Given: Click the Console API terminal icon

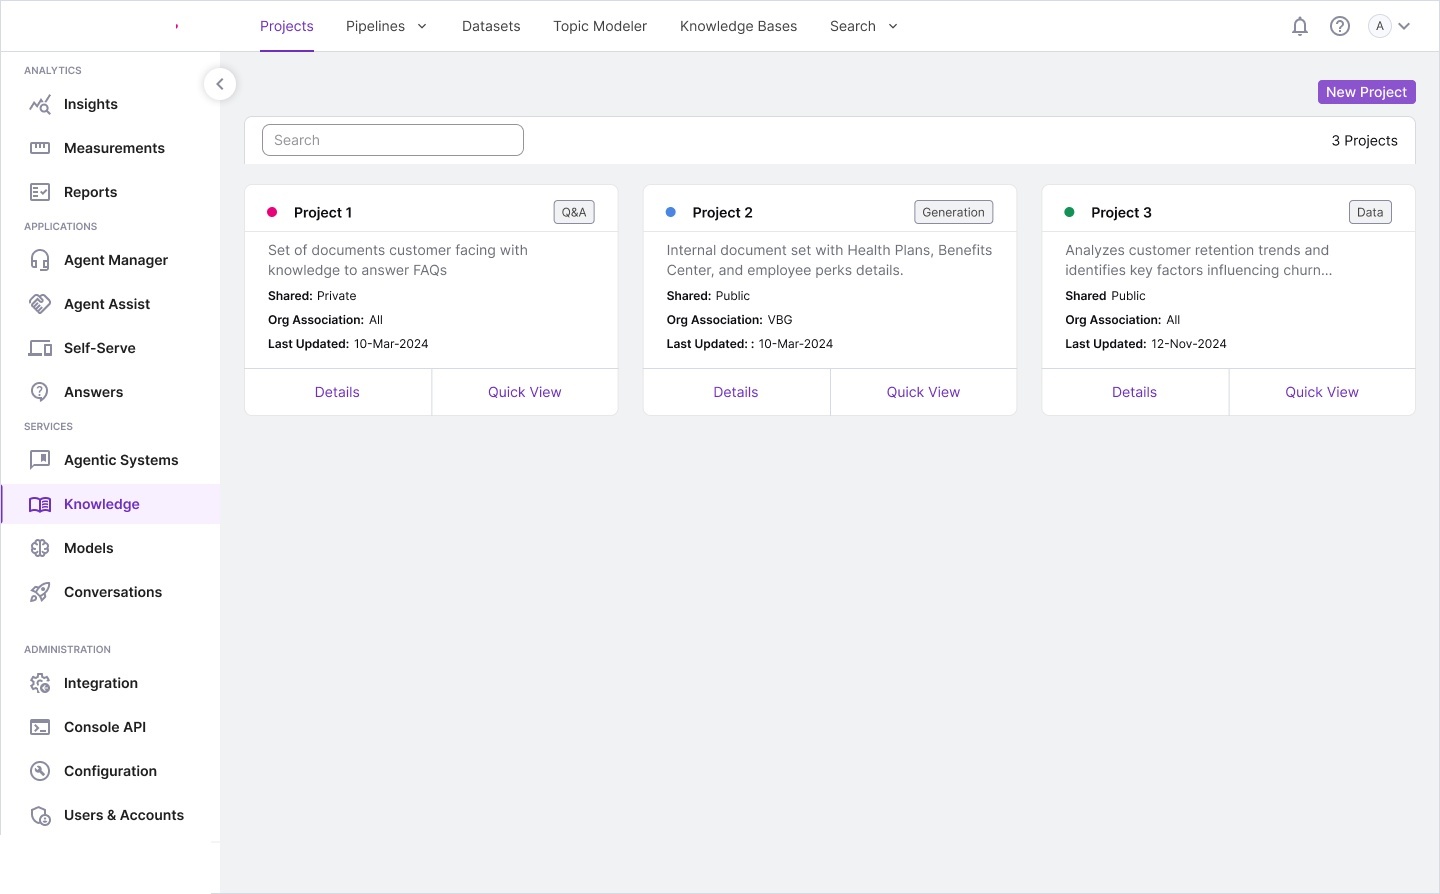Looking at the screenshot, I should pos(40,728).
